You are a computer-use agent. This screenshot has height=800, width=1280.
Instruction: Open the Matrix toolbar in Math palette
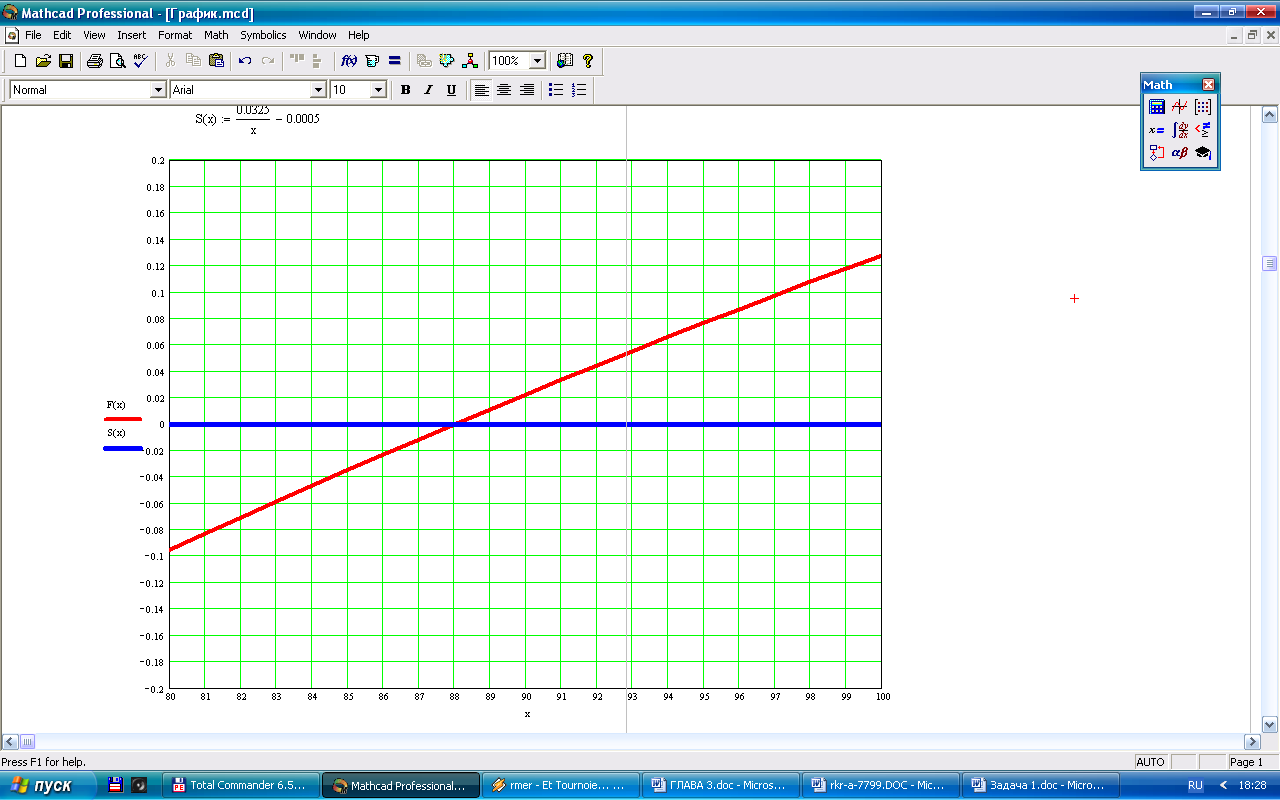pyautogui.click(x=1203, y=107)
